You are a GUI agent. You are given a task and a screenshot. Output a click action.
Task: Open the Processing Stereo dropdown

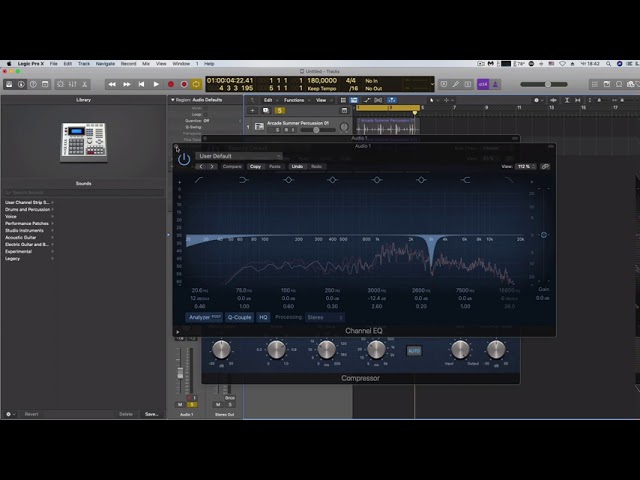[325, 317]
